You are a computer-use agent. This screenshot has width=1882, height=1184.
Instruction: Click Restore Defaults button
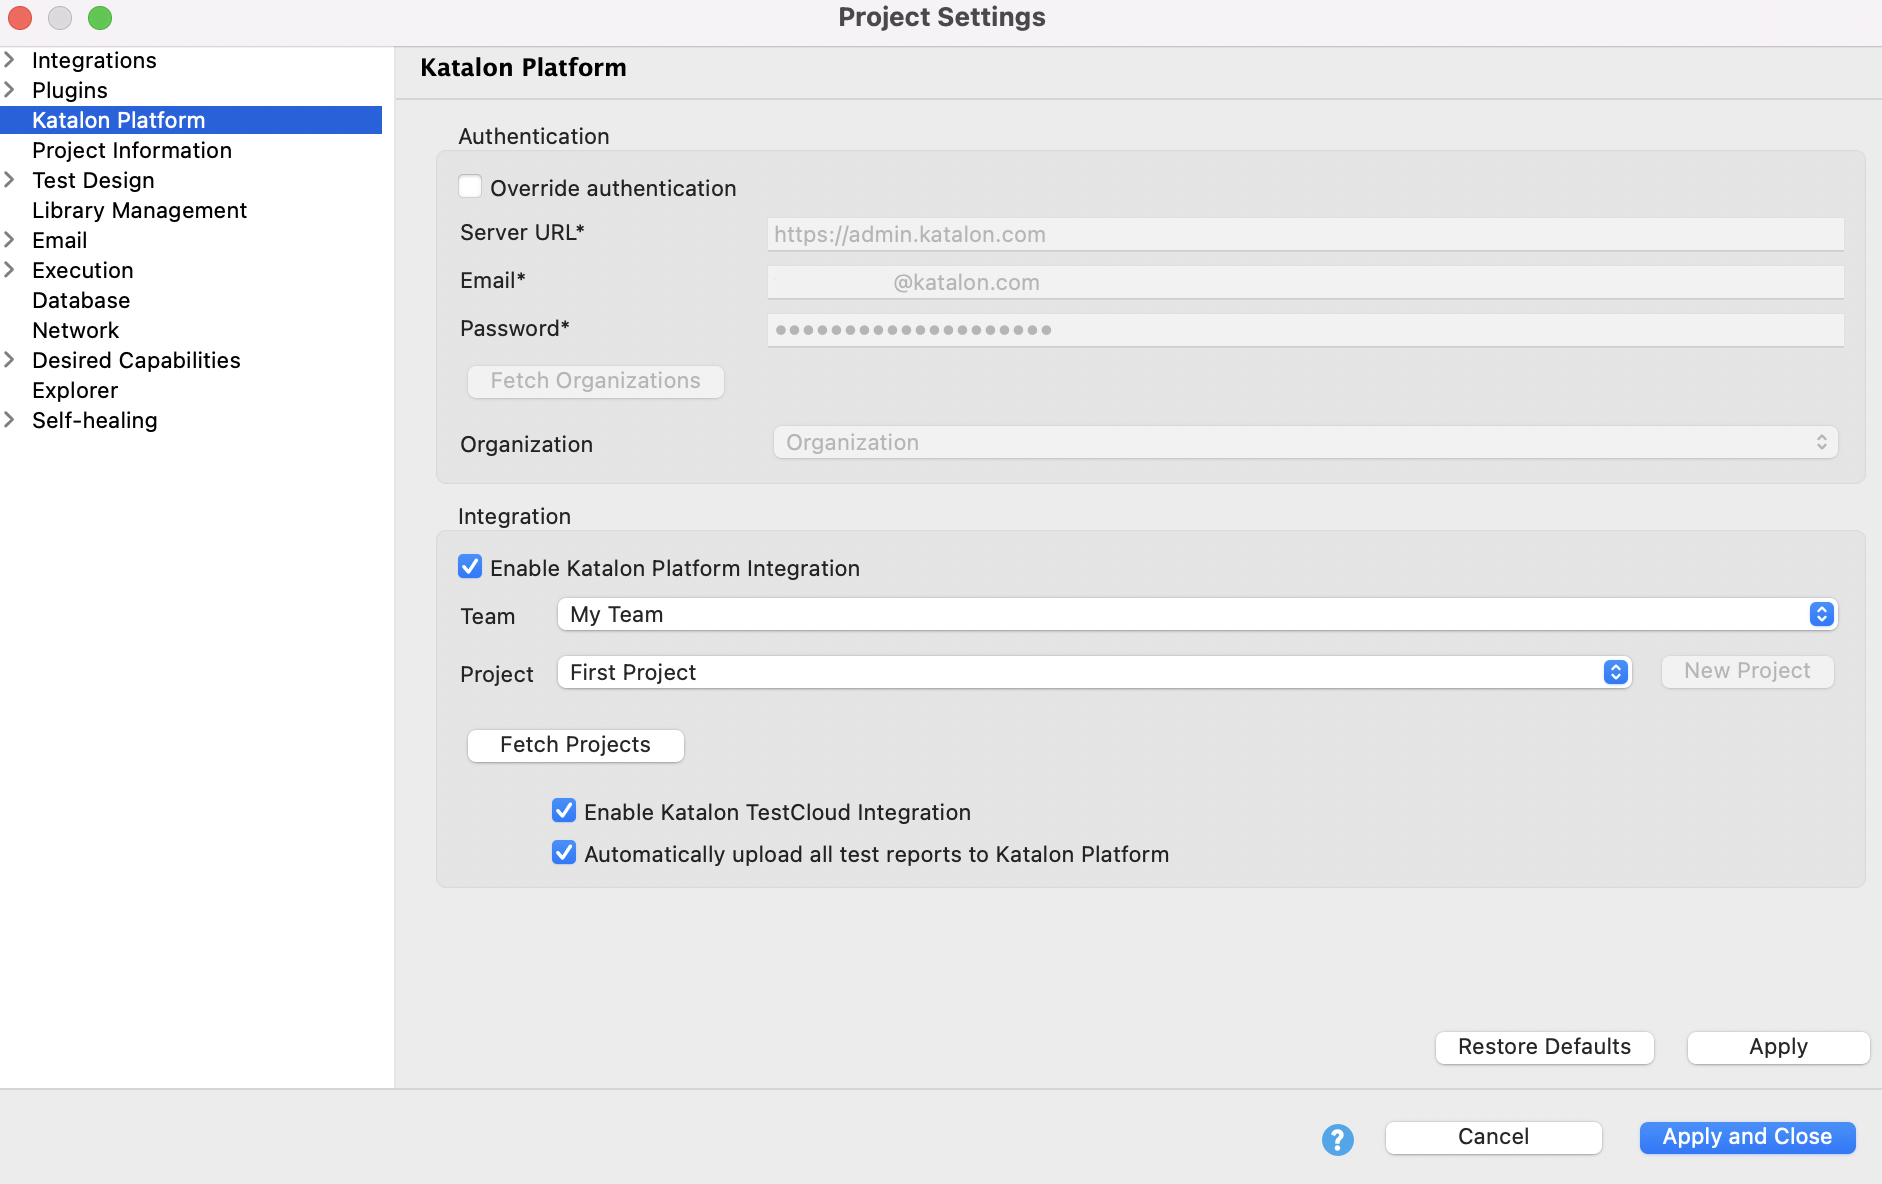1544,1047
